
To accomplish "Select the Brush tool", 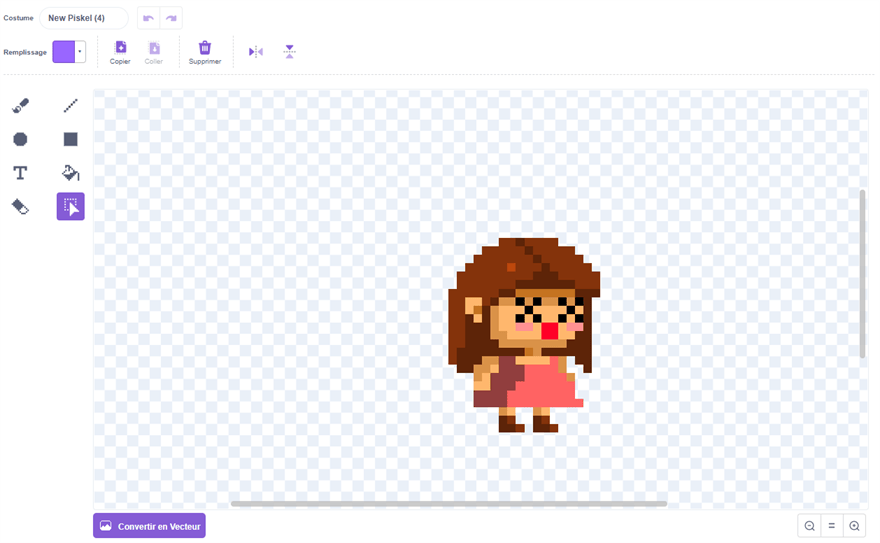I will tap(20, 105).
